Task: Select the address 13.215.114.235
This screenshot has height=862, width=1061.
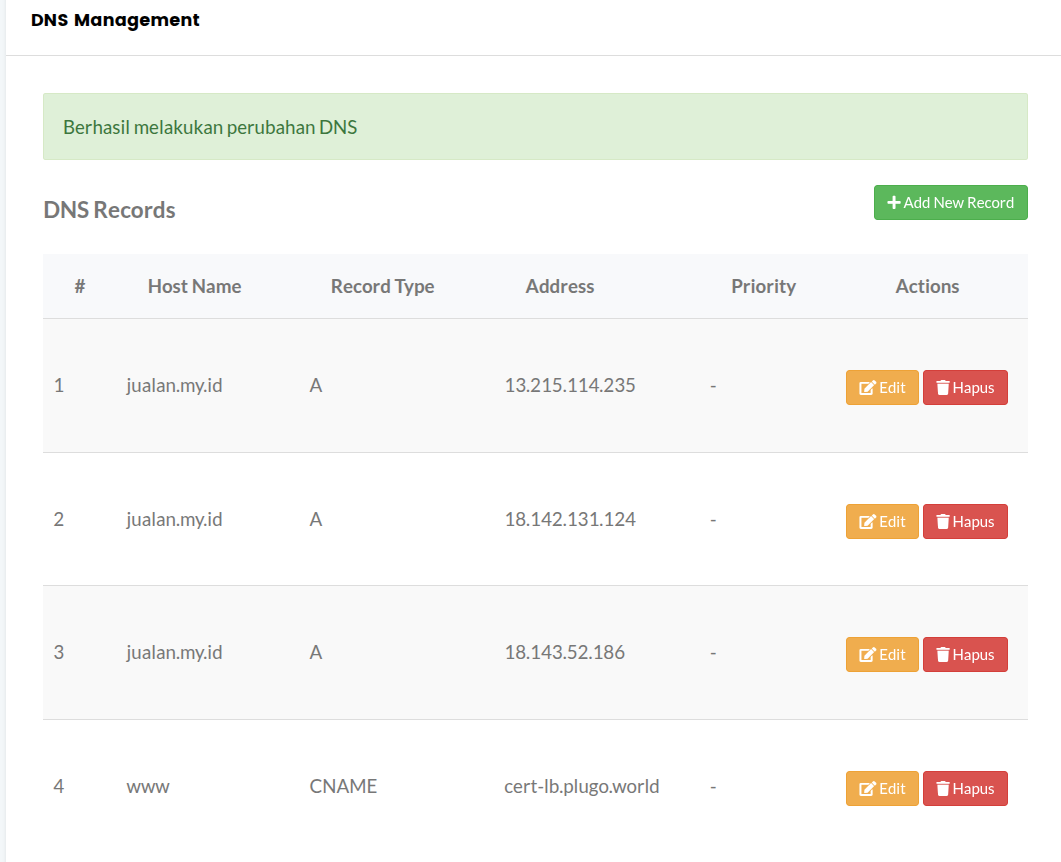Action: (570, 385)
